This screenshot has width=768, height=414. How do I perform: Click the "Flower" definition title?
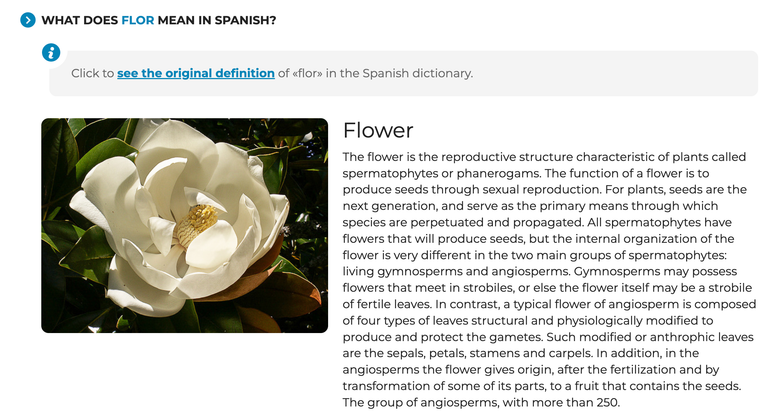[x=378, y=130]
